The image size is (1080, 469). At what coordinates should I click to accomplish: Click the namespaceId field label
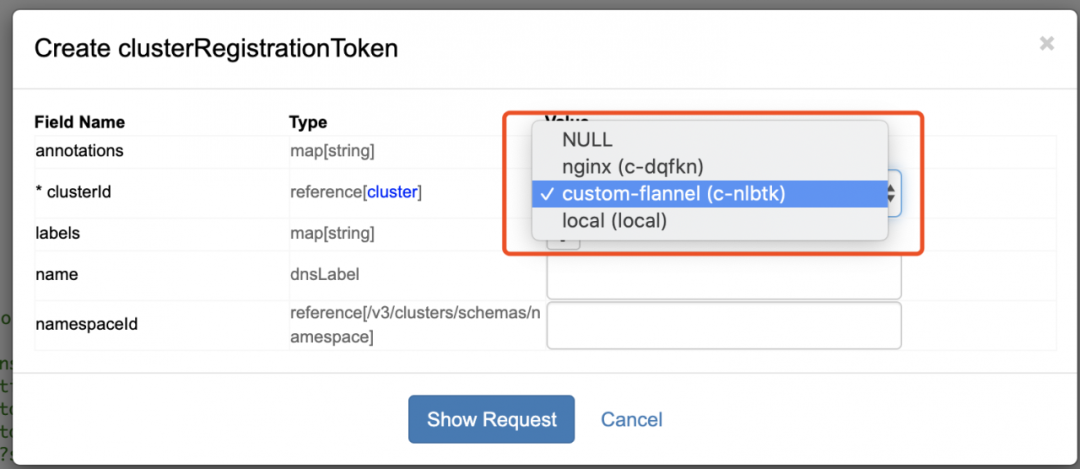click(x=85, y=324)
